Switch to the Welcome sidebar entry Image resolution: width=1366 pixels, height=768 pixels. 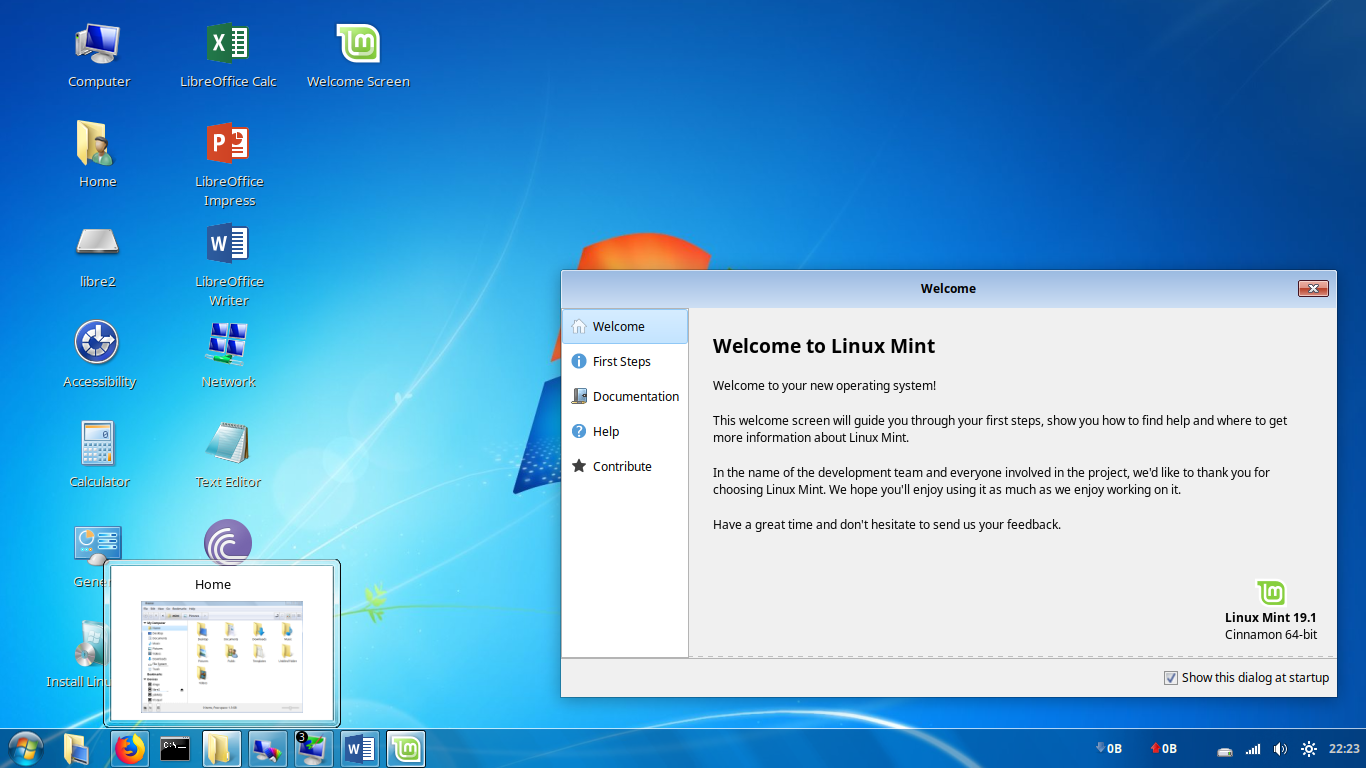620,326
